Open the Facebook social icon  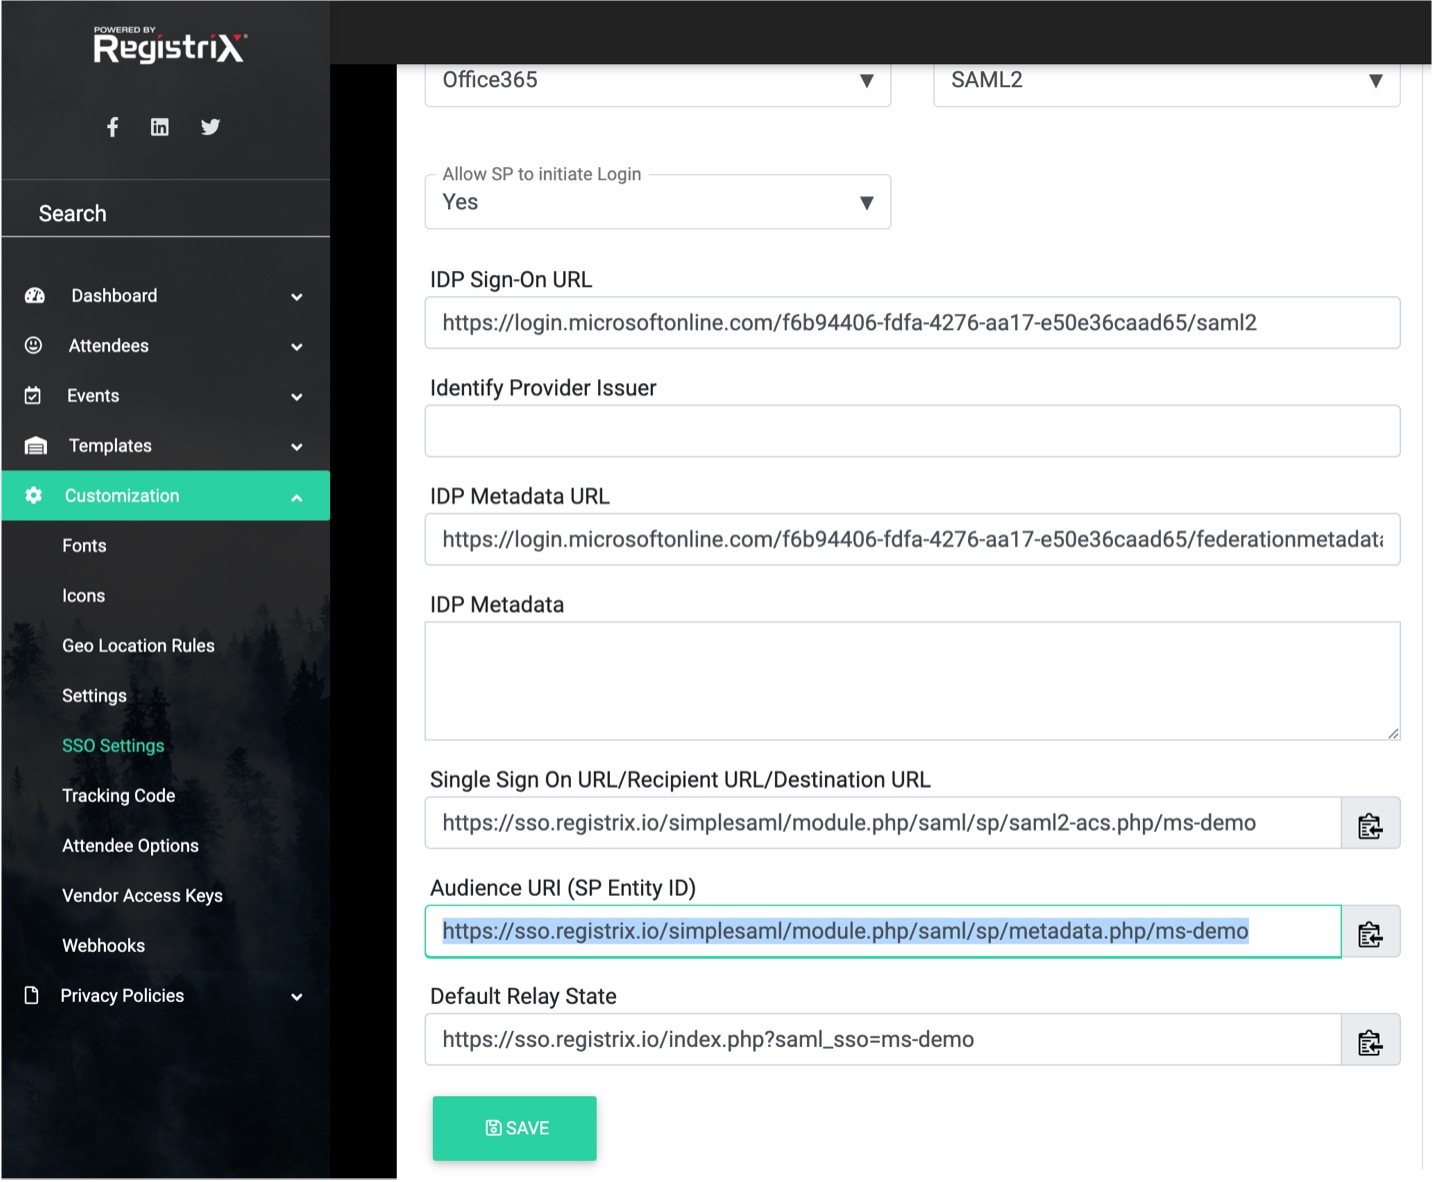[x=112, y=127]
